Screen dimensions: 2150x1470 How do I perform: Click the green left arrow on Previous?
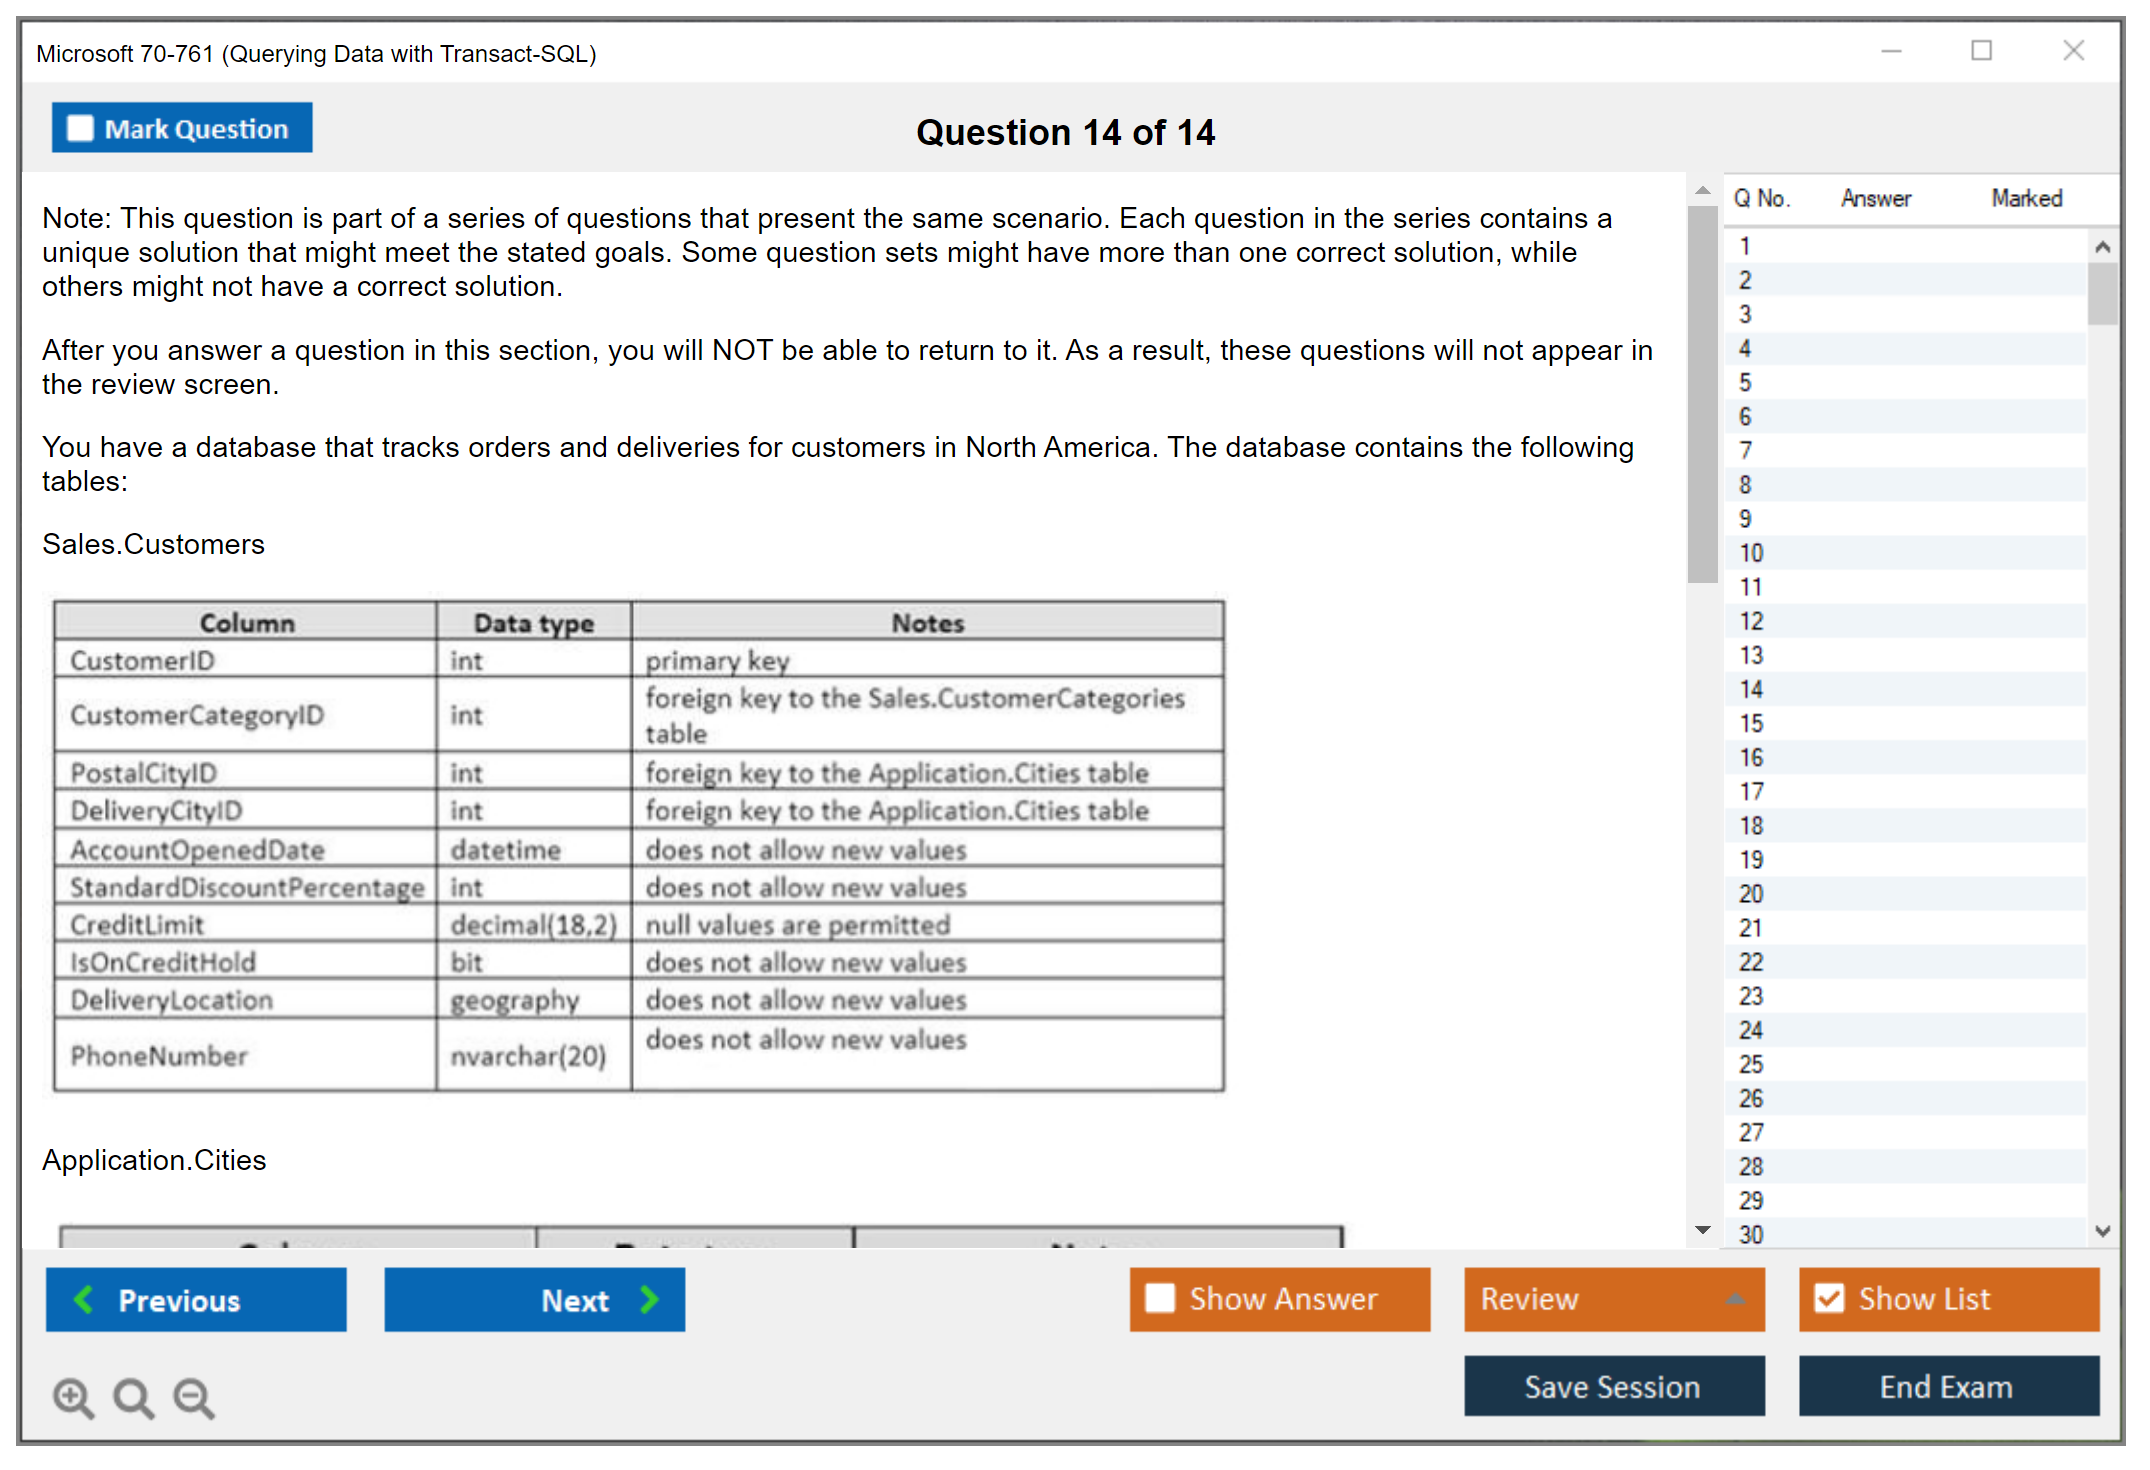pos(85,1299)
